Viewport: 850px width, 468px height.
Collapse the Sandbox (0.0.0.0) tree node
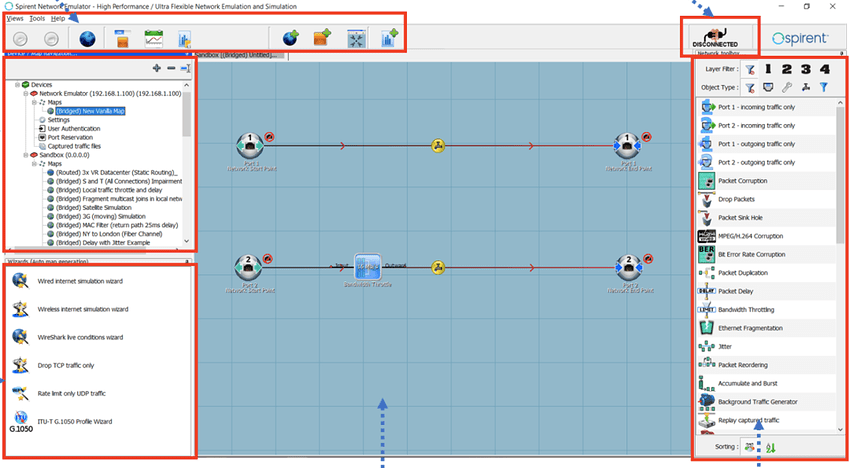pyautogui.click(x=25, y=155)
